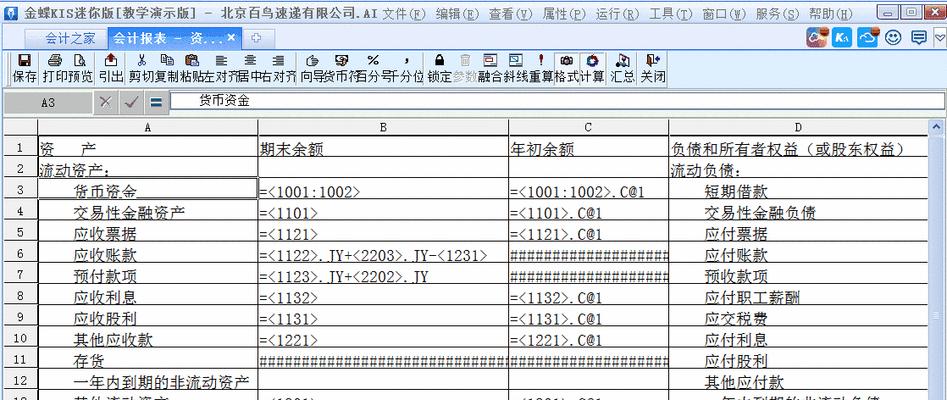This screenshot has height=400, width=947.
Task: Switch to the 会计之家 tab
Action: click(70, 39)
